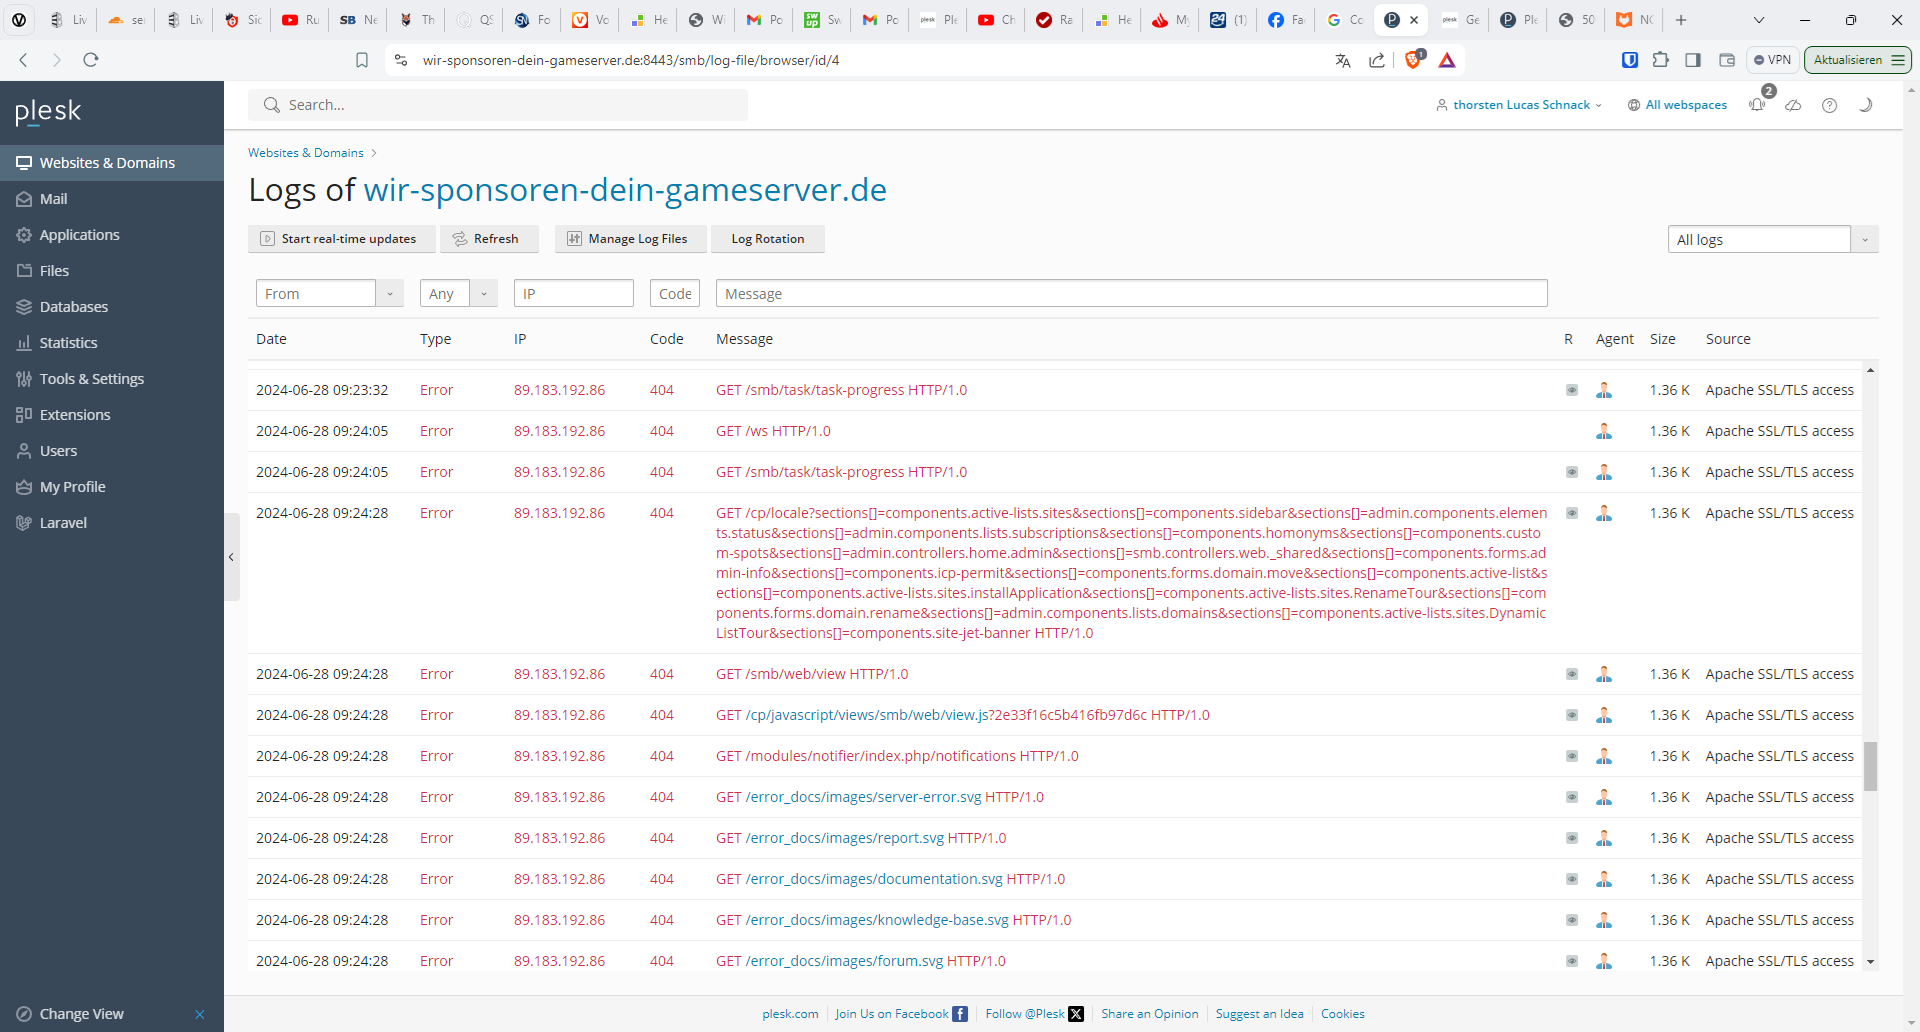The width and height of the screenshot is (1920, 1032).
Task: Go to Tools & Settings in sidebar
Action: 91,379
